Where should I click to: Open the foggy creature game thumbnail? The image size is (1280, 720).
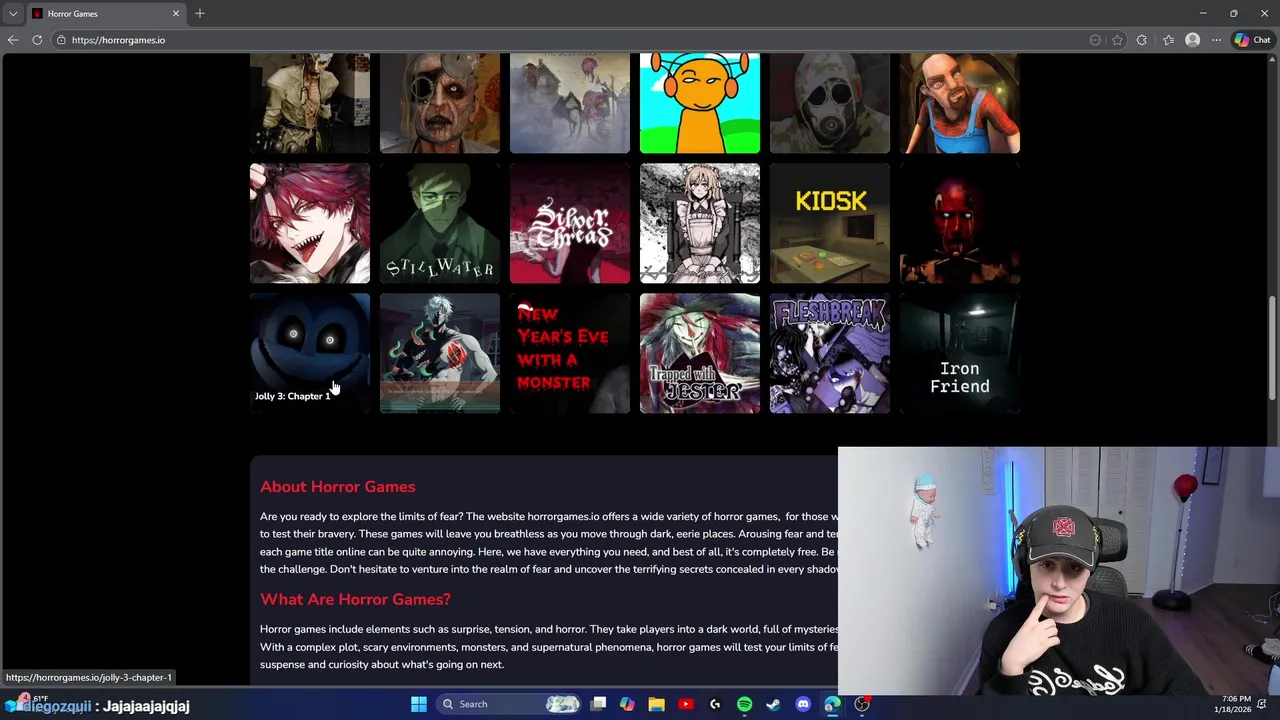(570, 103)
